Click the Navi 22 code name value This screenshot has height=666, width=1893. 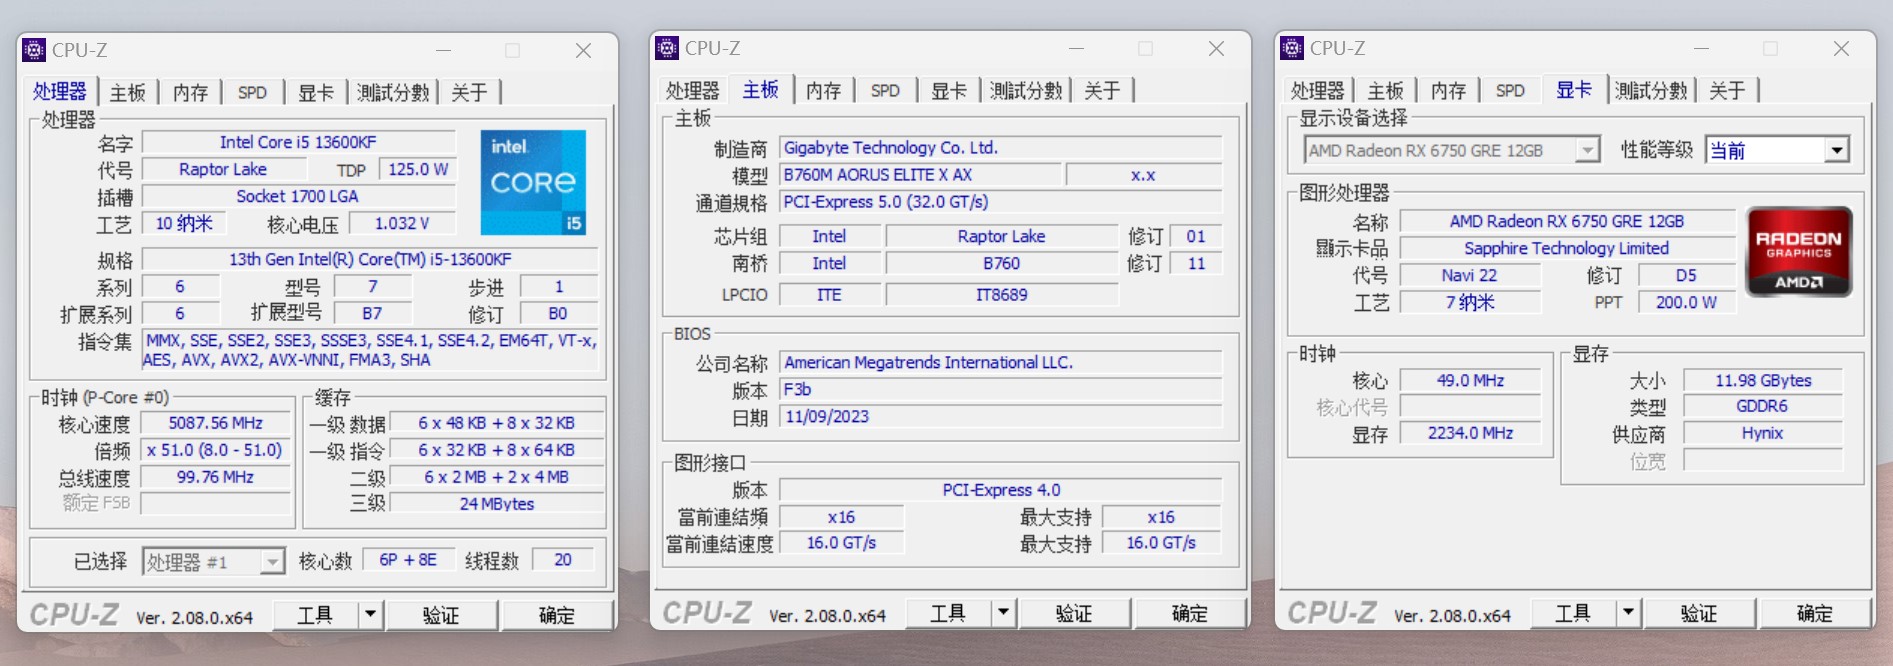pyautogui.click(x=1470, y=275)
